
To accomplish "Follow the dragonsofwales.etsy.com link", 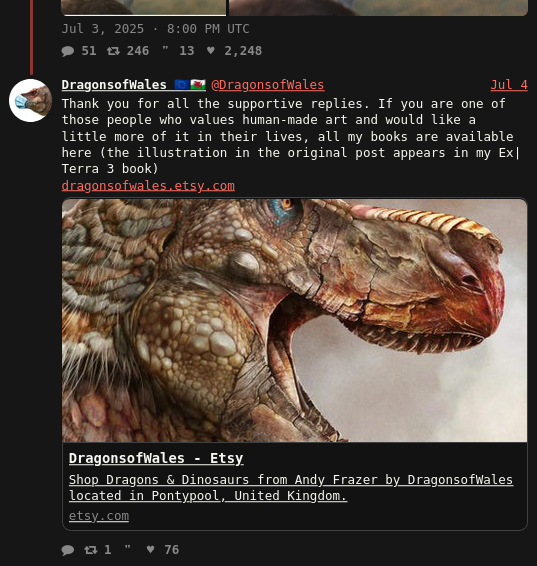I will [x=148, y=186].
